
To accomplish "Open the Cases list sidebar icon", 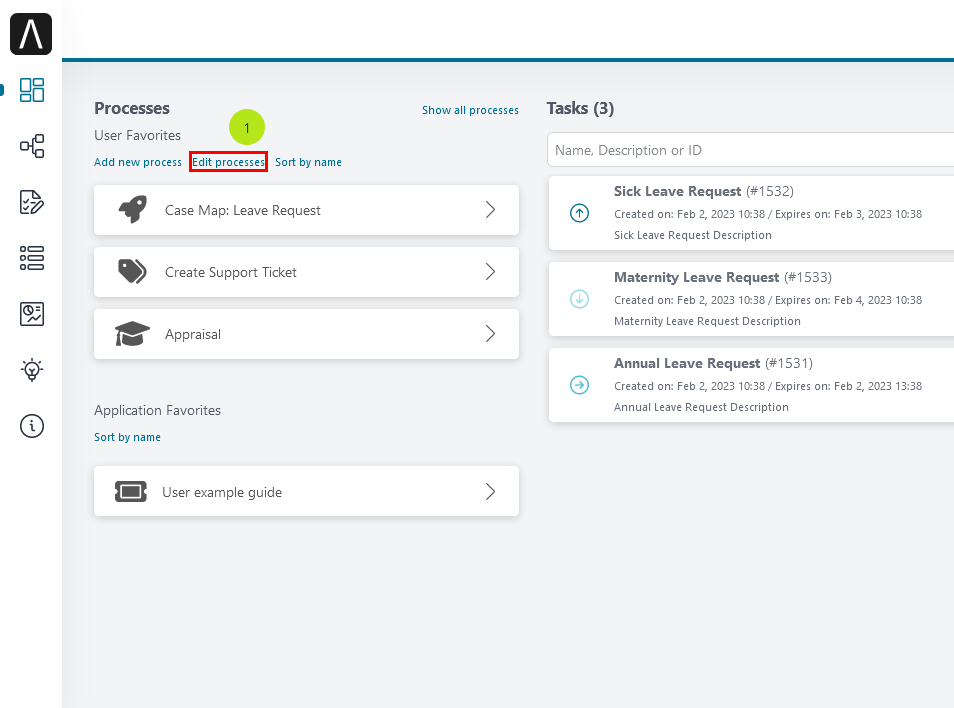I will point(32,258).
